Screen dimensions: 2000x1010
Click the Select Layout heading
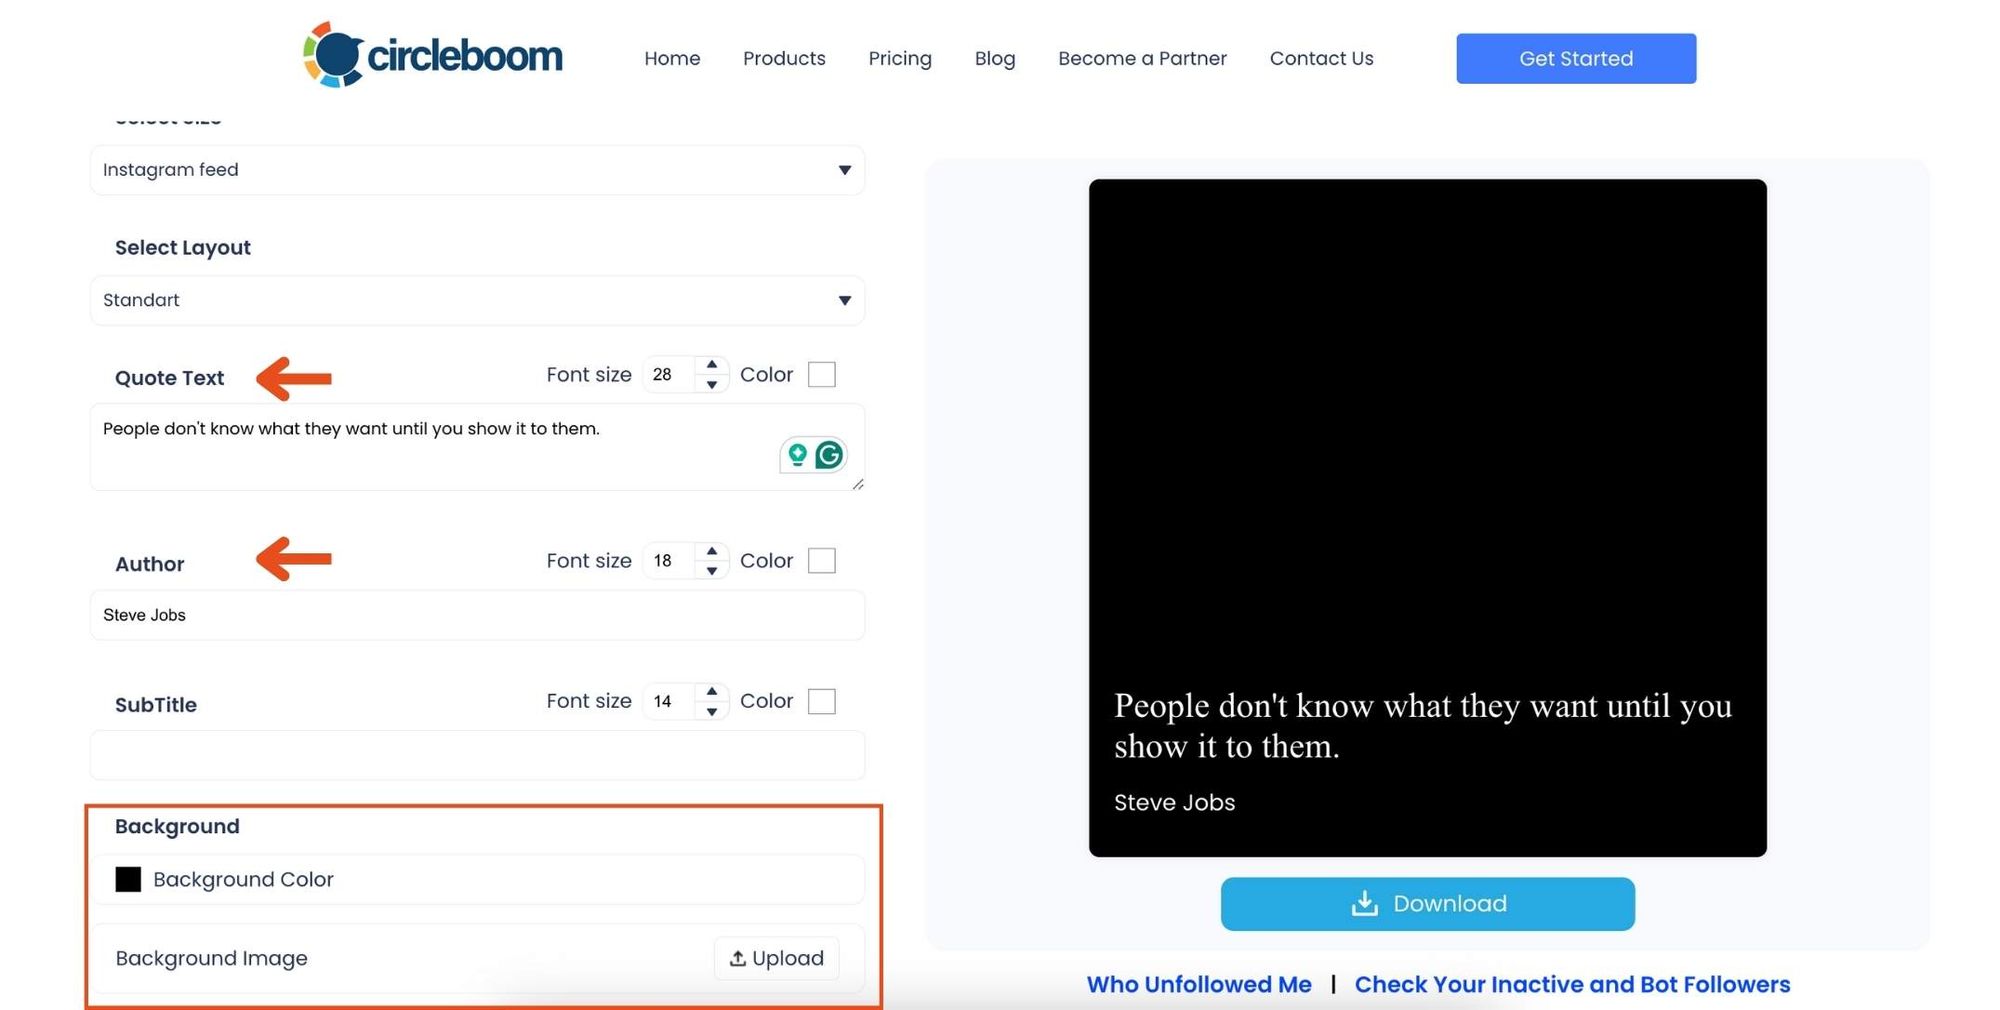tap(182, 247)
